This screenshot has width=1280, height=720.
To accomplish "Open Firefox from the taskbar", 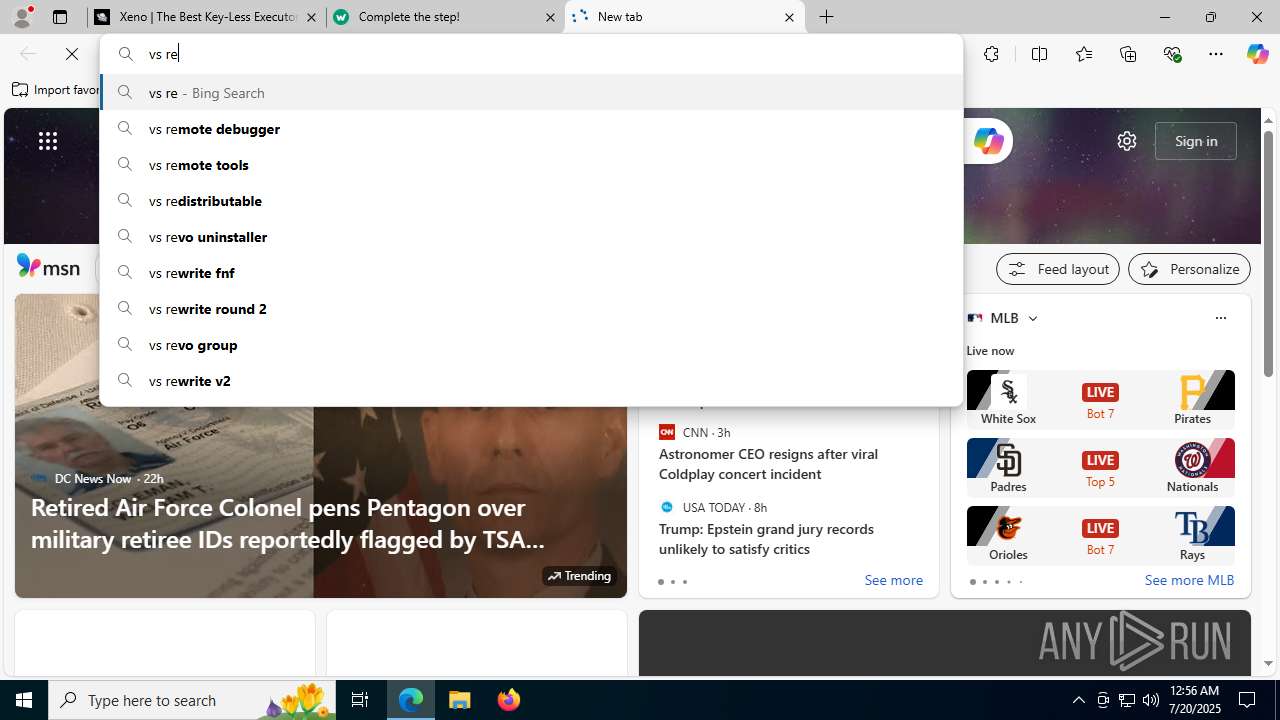I will [x=508, y=700].
